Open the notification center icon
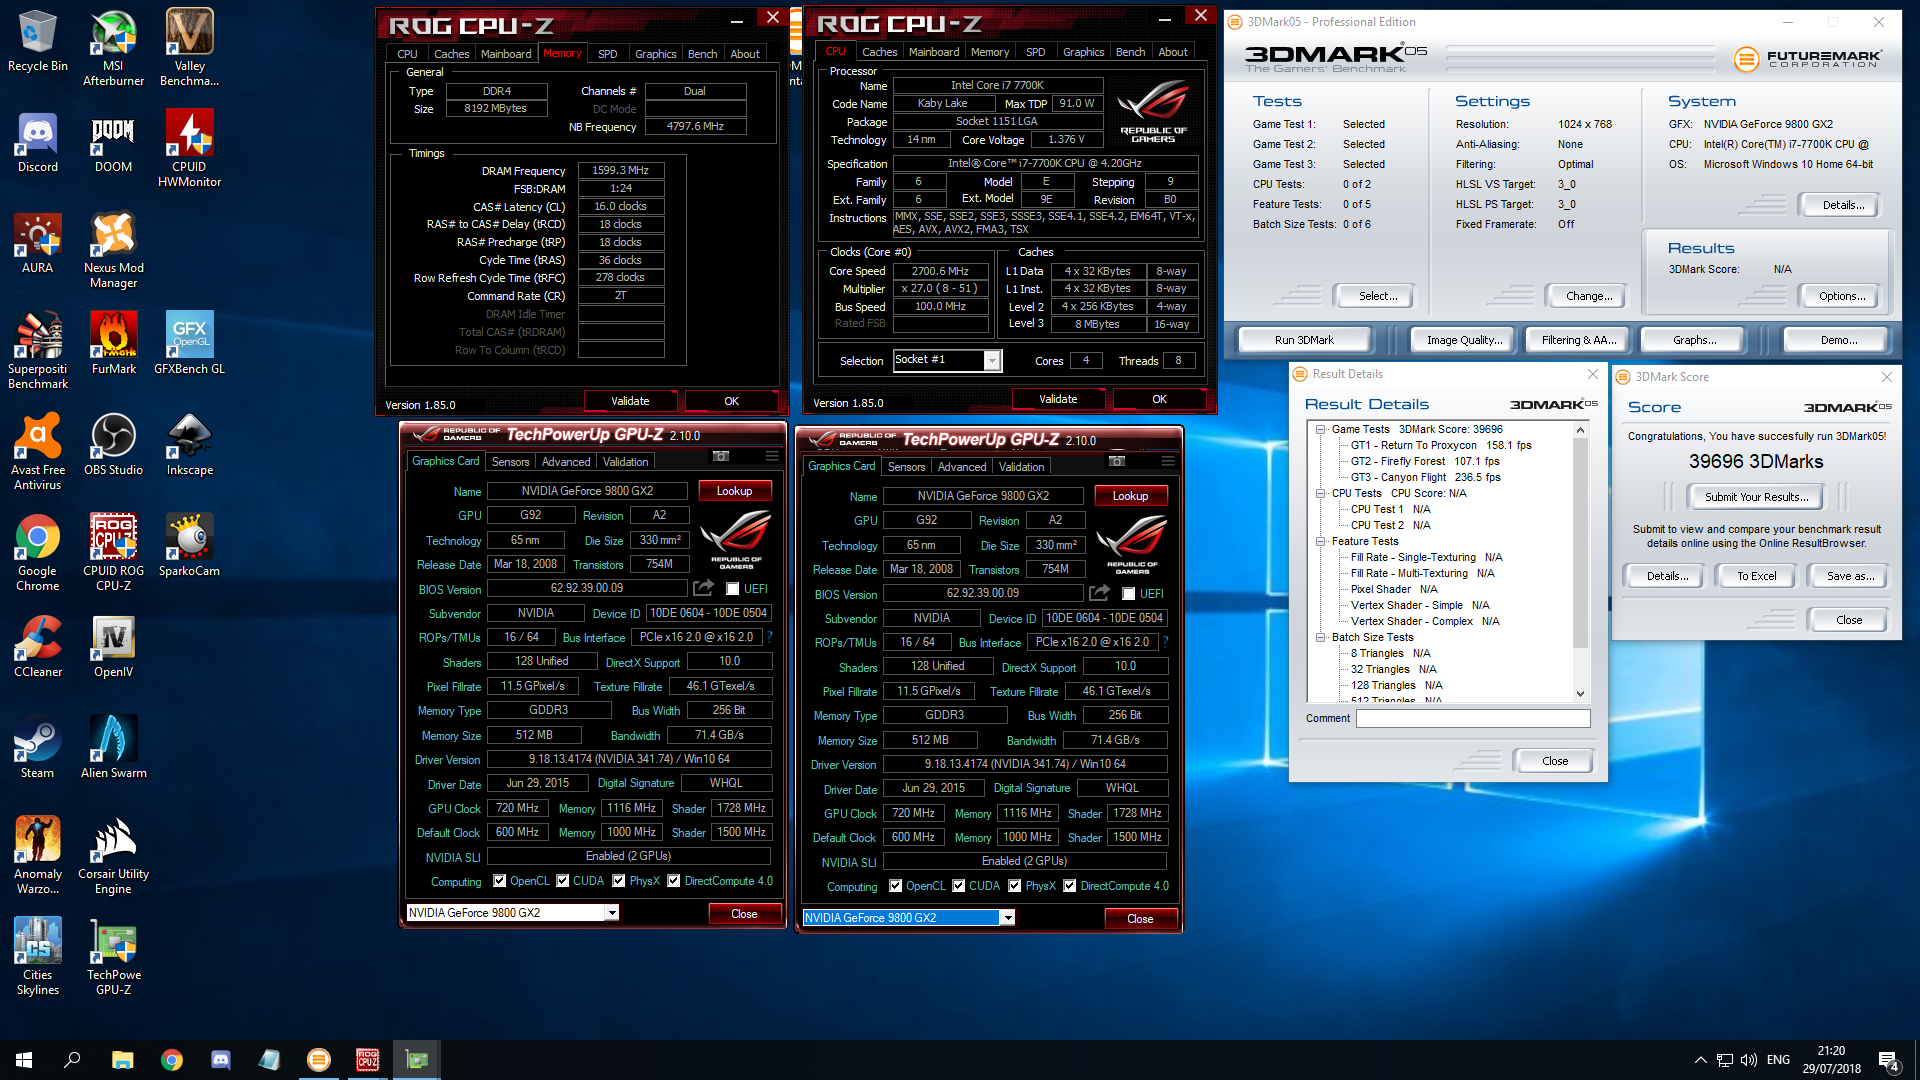This screenshot has width=1920, height=1080. click(1889, 1060)
